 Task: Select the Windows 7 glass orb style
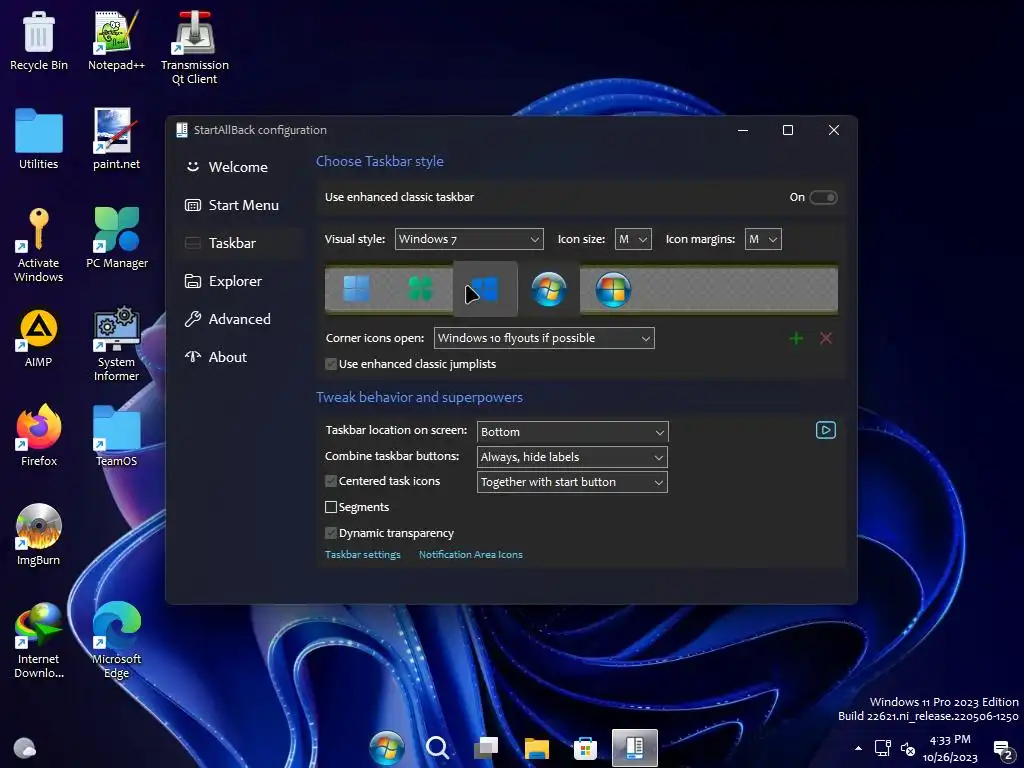click(x=549, y=289)
